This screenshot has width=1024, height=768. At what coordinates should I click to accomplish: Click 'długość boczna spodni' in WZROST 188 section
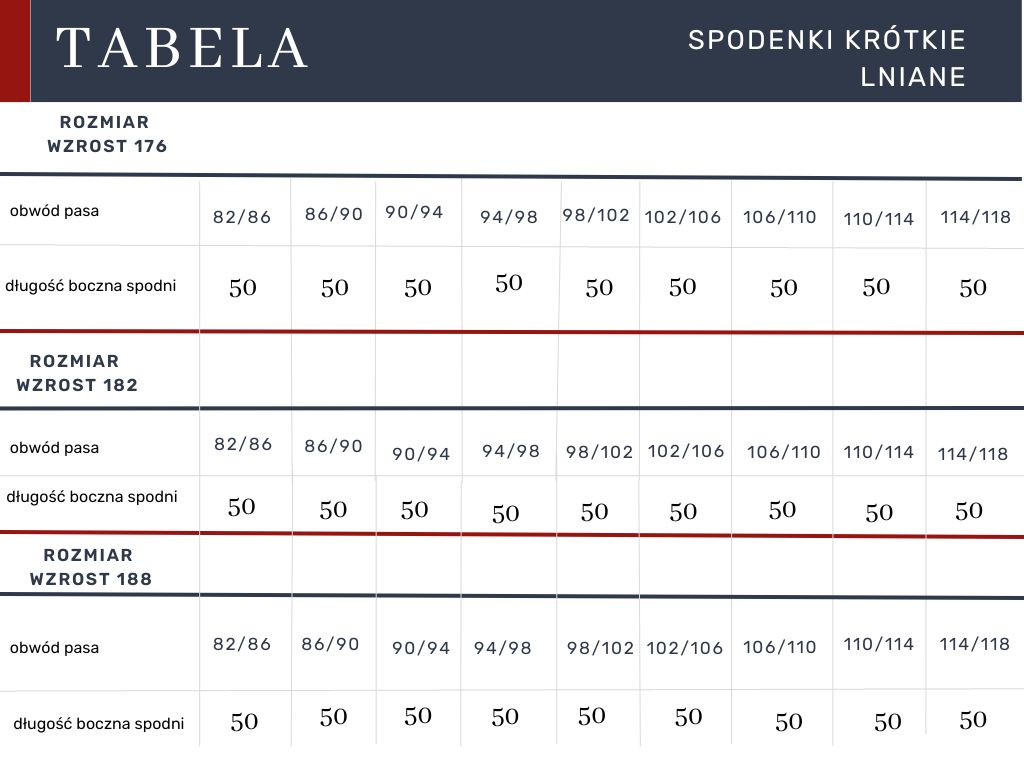[x=98, y=723]
